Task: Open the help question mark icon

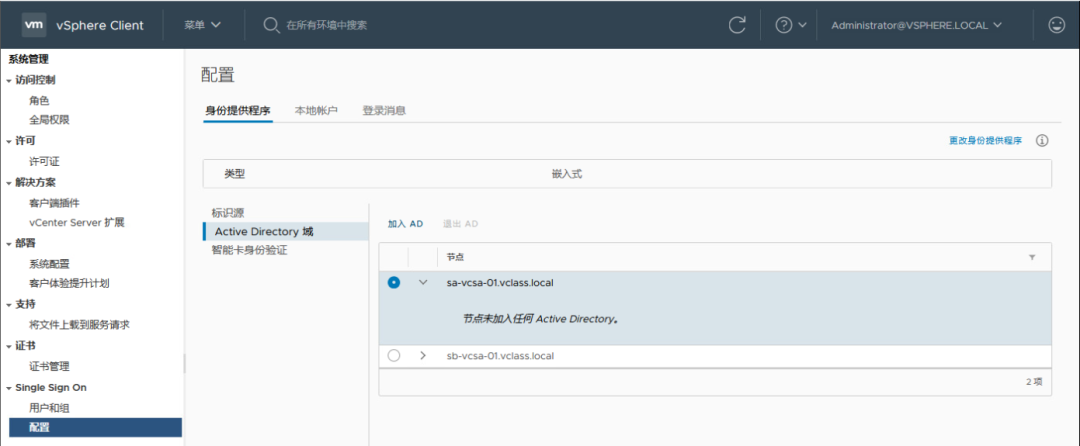Action: click(x=783, y=25)
